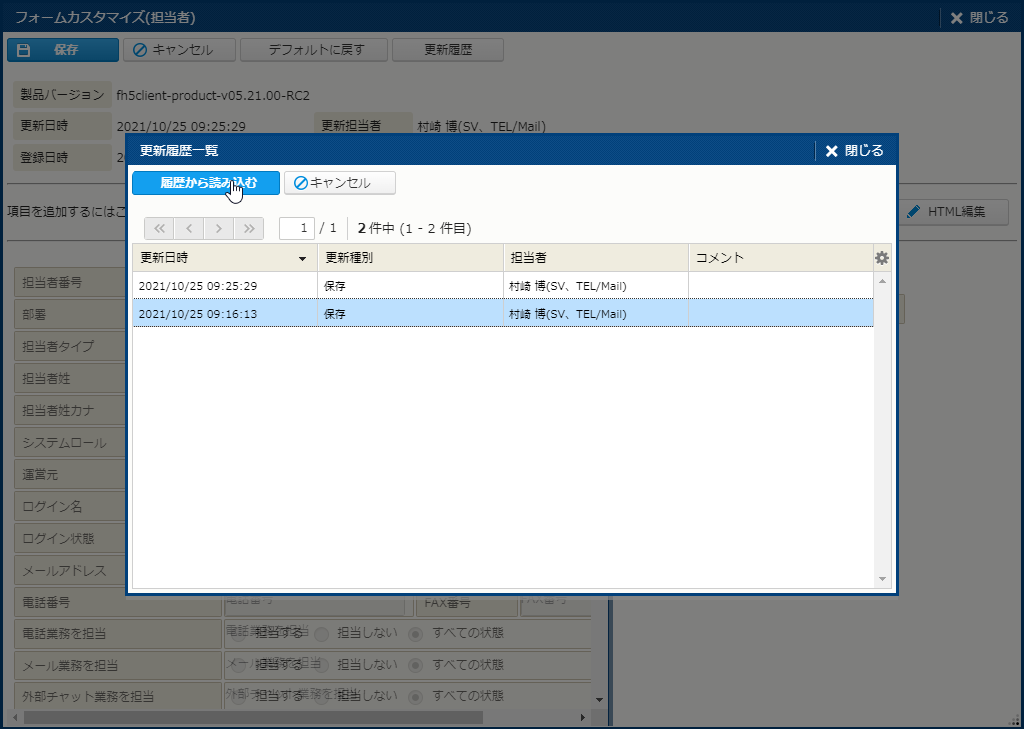Screen dimensions: 1024x729
Task: Open the 更新日時 column sort dropdown arrow
Action: (x=303, y=259)
